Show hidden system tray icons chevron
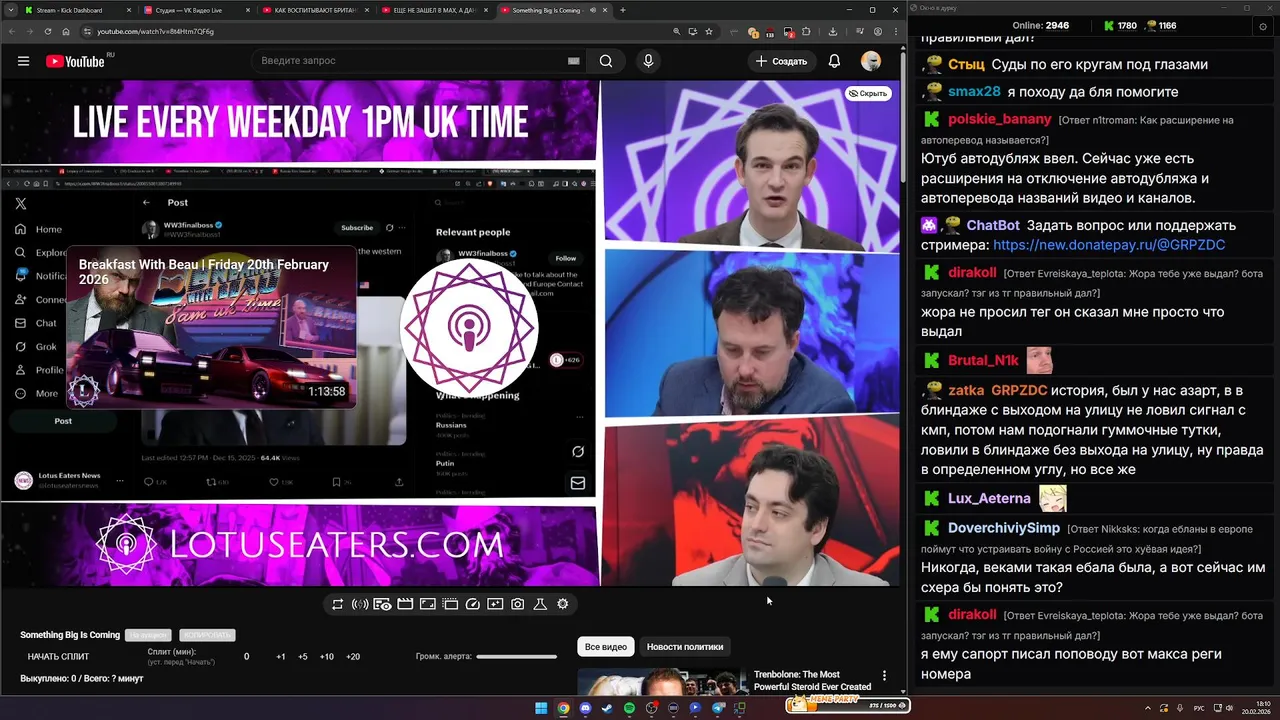1280x720 pixels. click(x=1149, y=707)
